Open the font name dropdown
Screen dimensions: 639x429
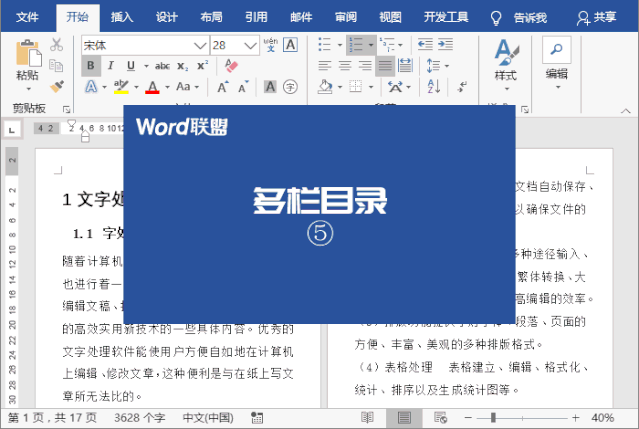point(200,45)
